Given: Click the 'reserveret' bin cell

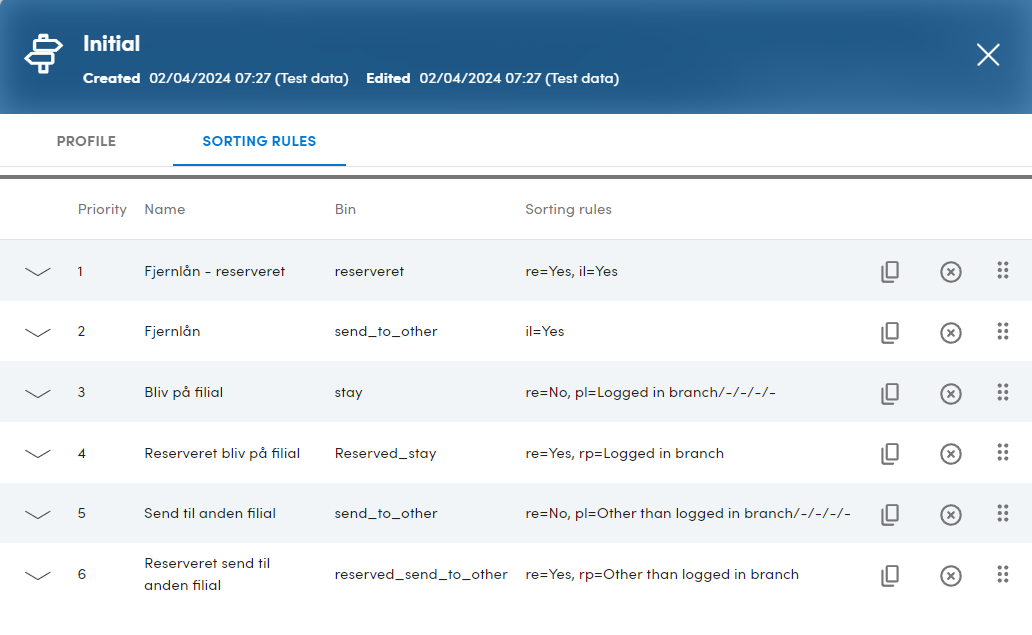Looking at the screenshot, I should tap(369, 271).
